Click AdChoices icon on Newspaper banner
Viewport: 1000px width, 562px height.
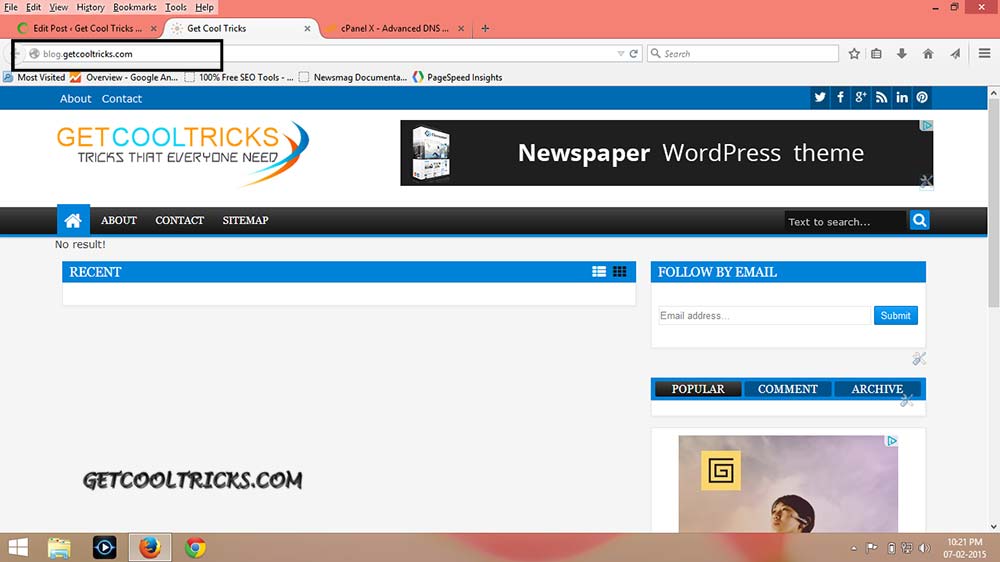pos(927,126)
